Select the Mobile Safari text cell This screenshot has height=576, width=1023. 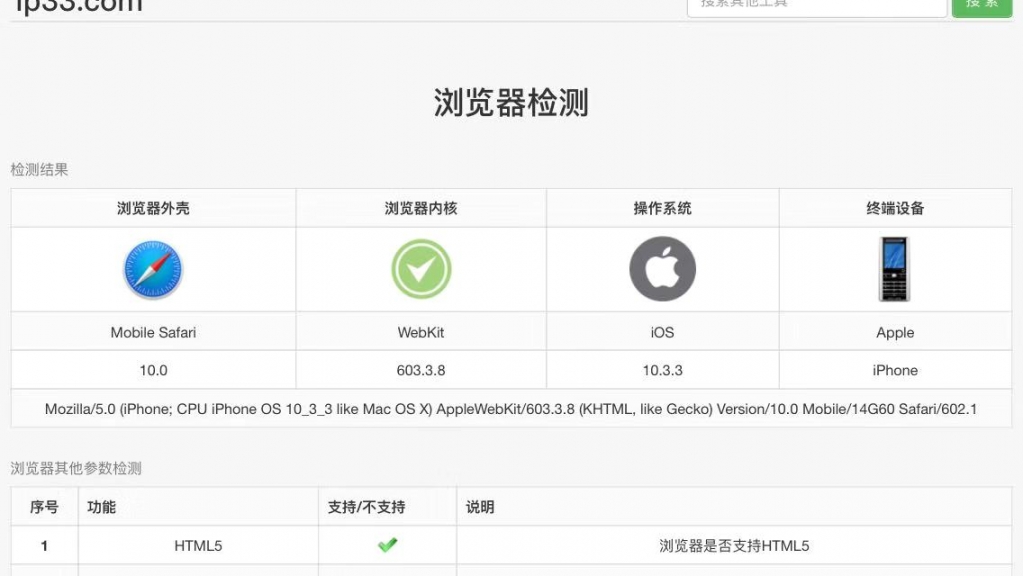[153, 332]
